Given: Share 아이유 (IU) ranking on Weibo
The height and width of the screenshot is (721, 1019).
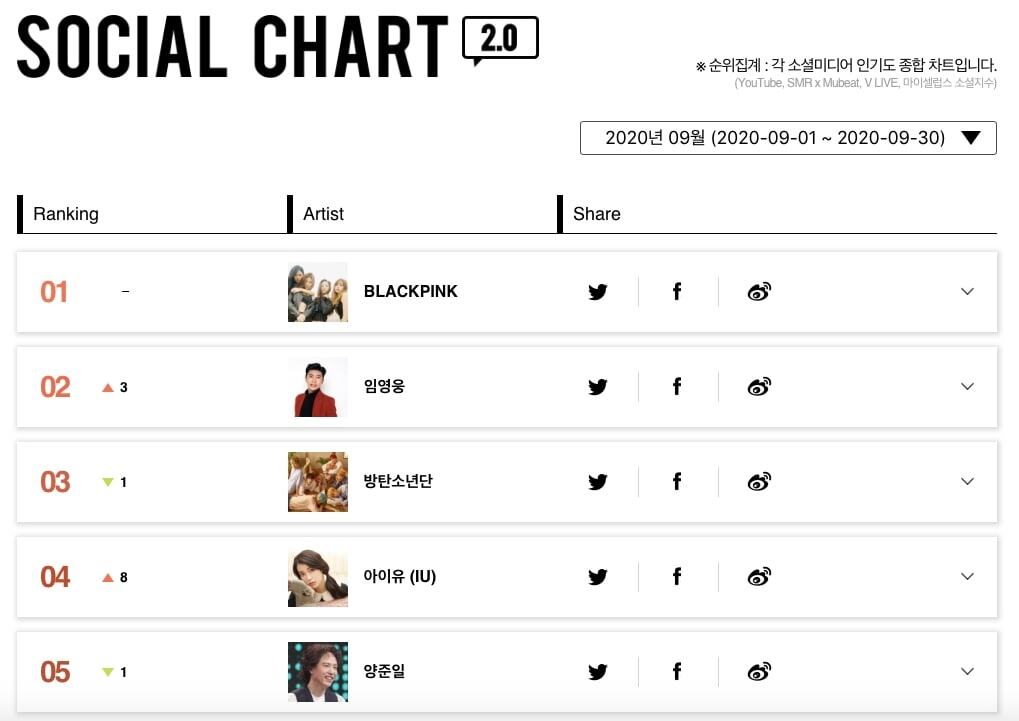Looking at the screenshot, I should coord(759,577).
